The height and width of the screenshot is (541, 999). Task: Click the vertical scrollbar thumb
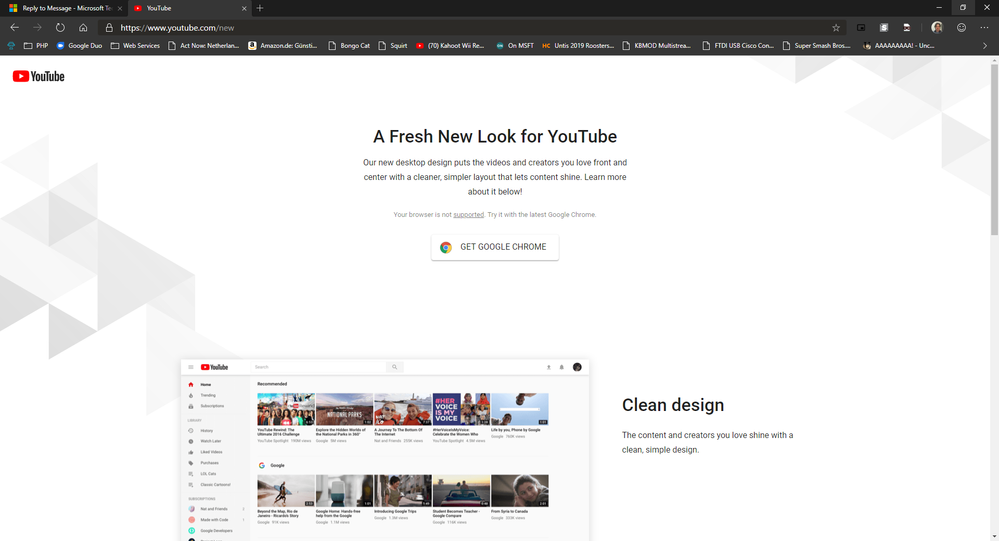tap(994, 148)
